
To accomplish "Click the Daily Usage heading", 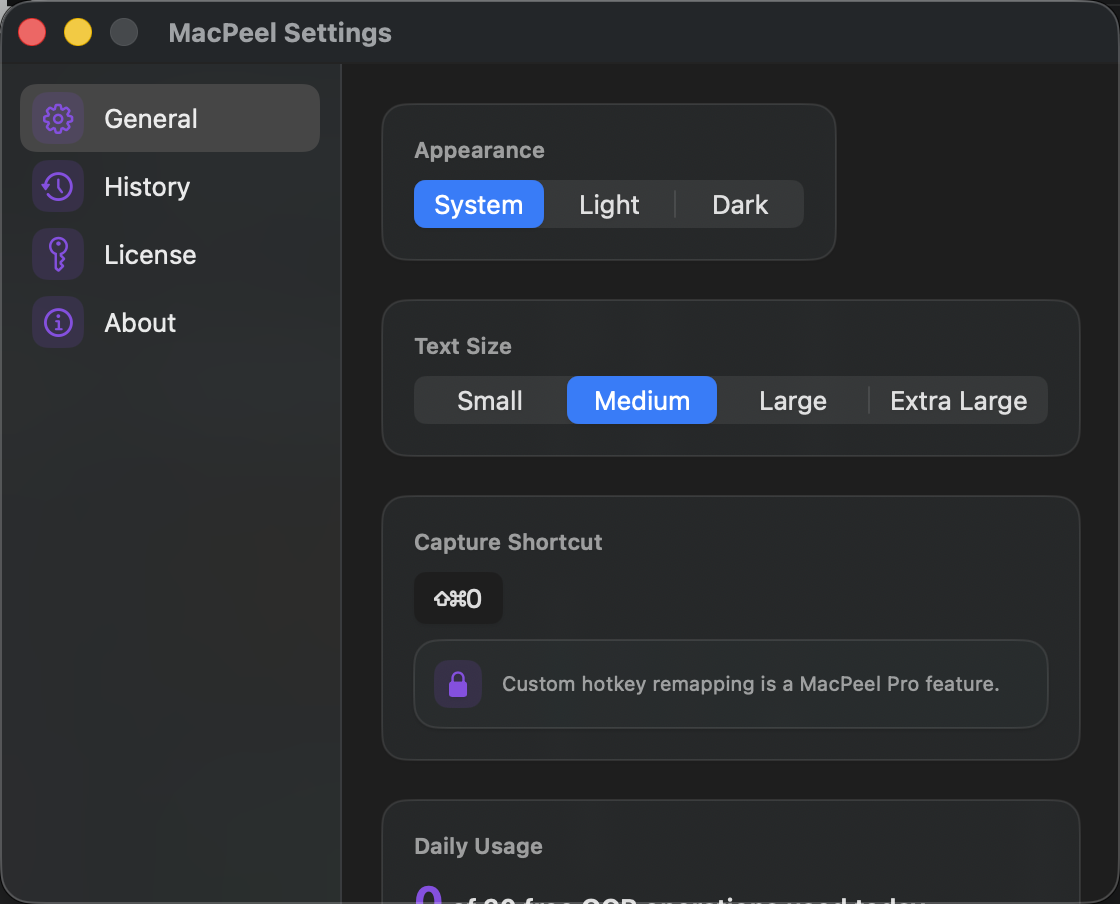I will pyautogui.click(x=479, y=846).
